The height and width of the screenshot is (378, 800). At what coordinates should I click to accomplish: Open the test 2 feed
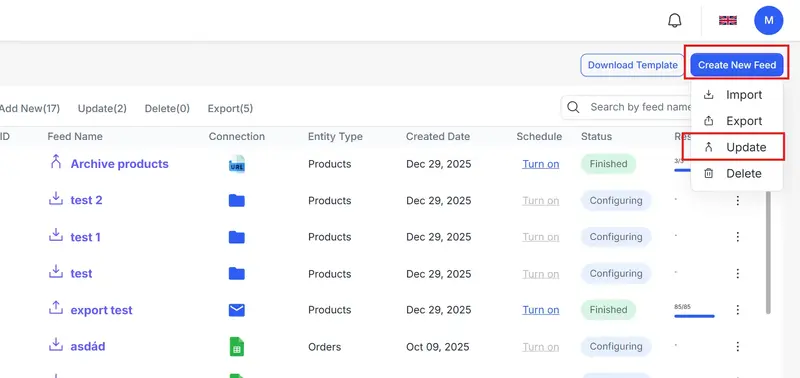coord(86,200)
